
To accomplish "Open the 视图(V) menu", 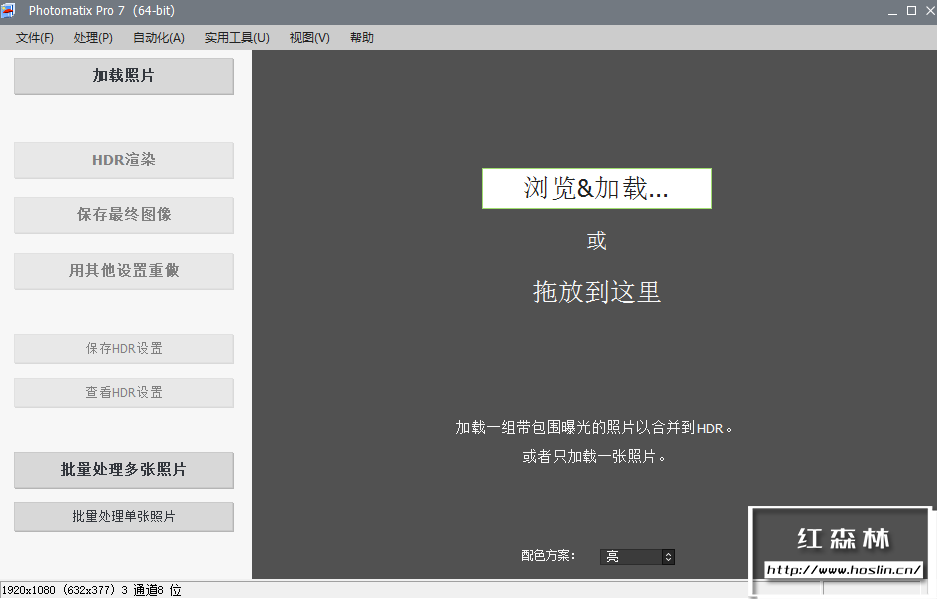I will (310, 38).
